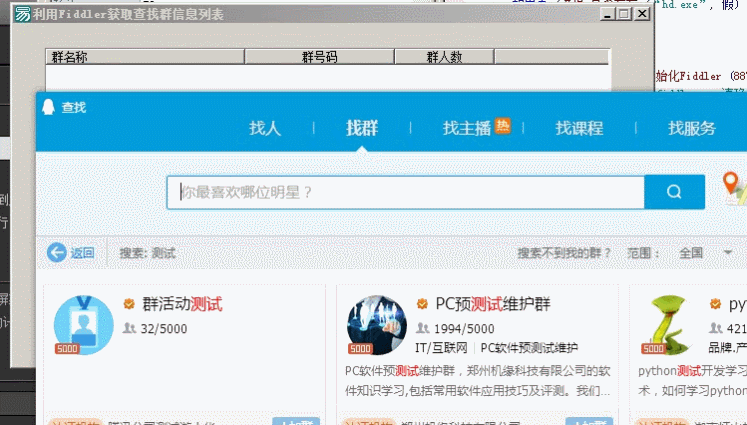This screenshot has height=425, width=747.
Task: Expand the 范围 全国 region dropdown
Action: [x=727, y=253]
